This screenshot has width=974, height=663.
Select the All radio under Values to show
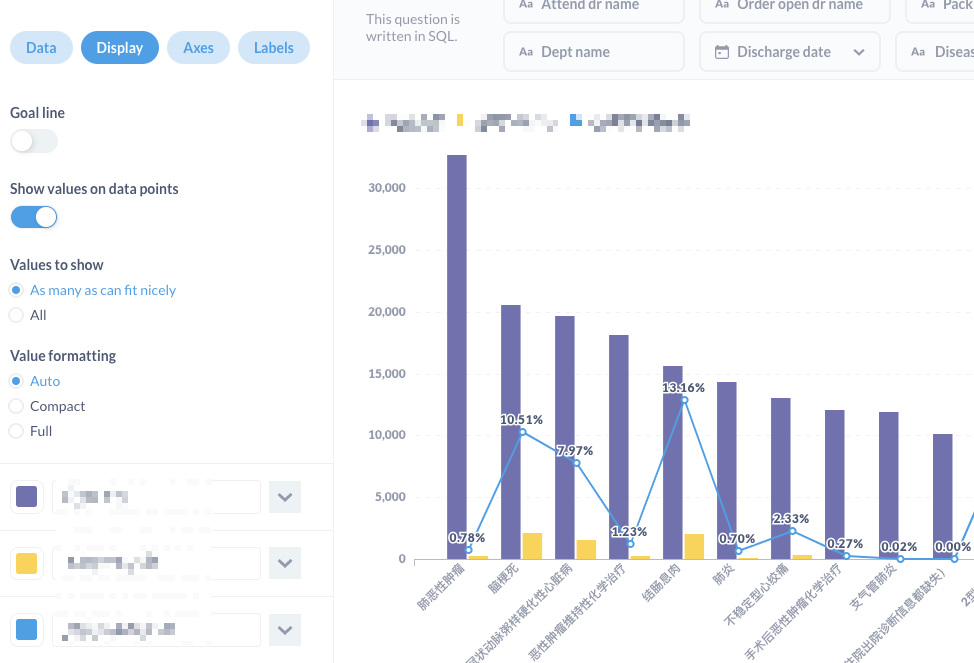coord(16,315)
